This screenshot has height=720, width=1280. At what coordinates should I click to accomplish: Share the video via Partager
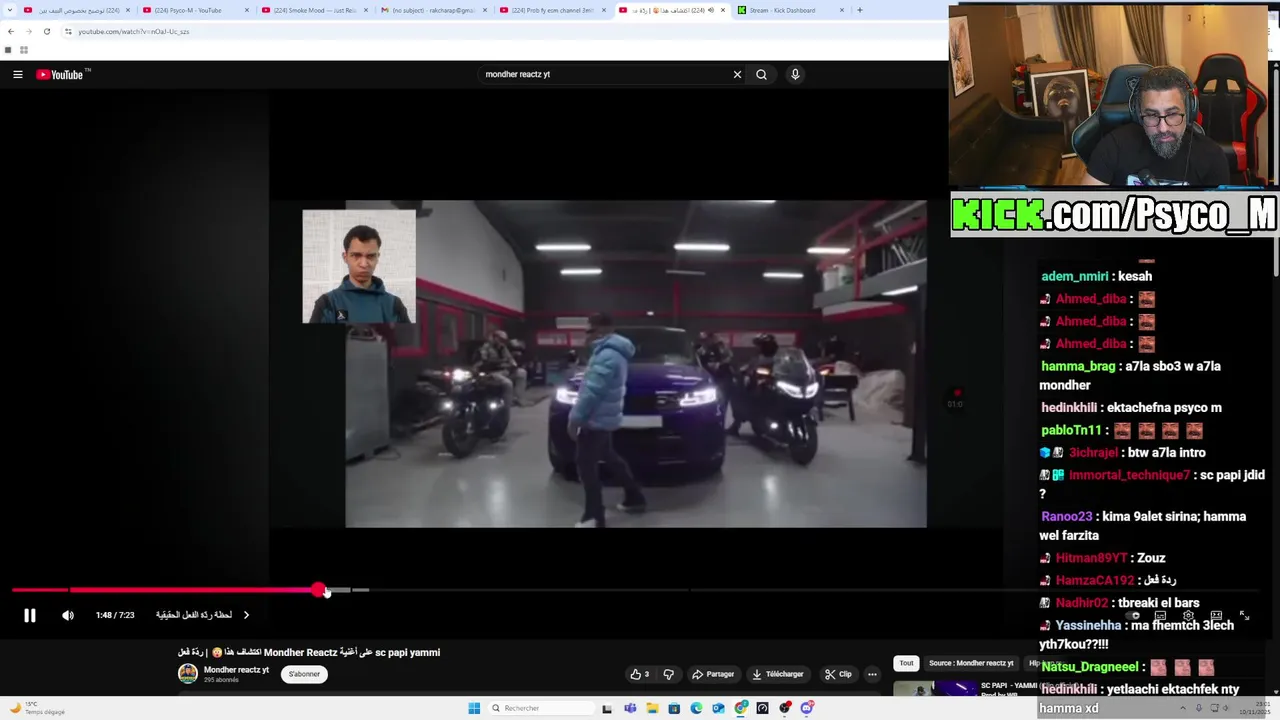714,674
